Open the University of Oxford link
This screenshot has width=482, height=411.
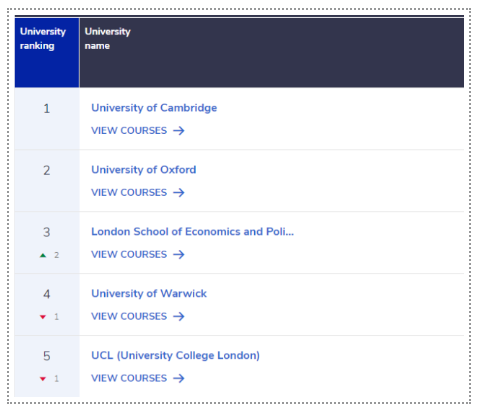pyautogui.click(x=144, y=170)
